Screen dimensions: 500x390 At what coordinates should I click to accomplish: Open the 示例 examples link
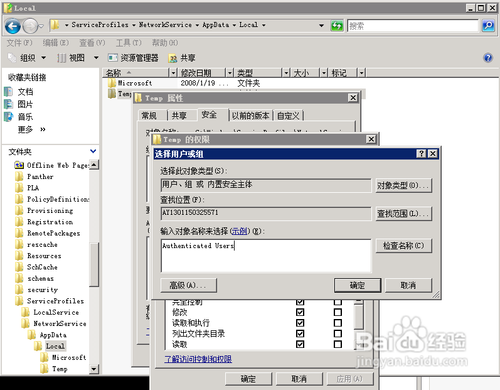(240, 231)
